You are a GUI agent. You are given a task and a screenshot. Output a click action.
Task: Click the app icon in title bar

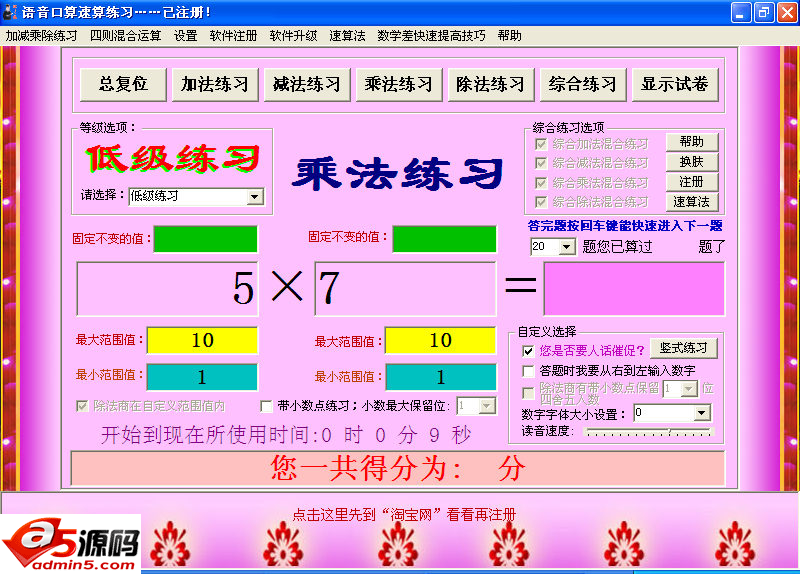9,11
